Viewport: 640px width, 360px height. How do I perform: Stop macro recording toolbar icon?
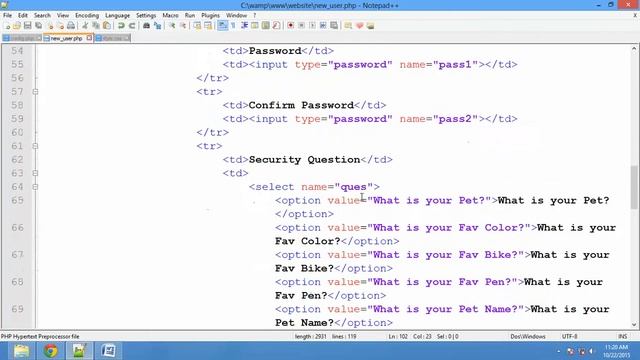[x=301, y=26]
